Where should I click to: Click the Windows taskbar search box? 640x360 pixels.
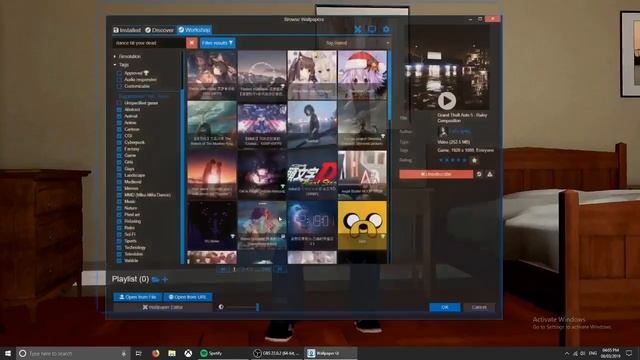pos(73,353)
